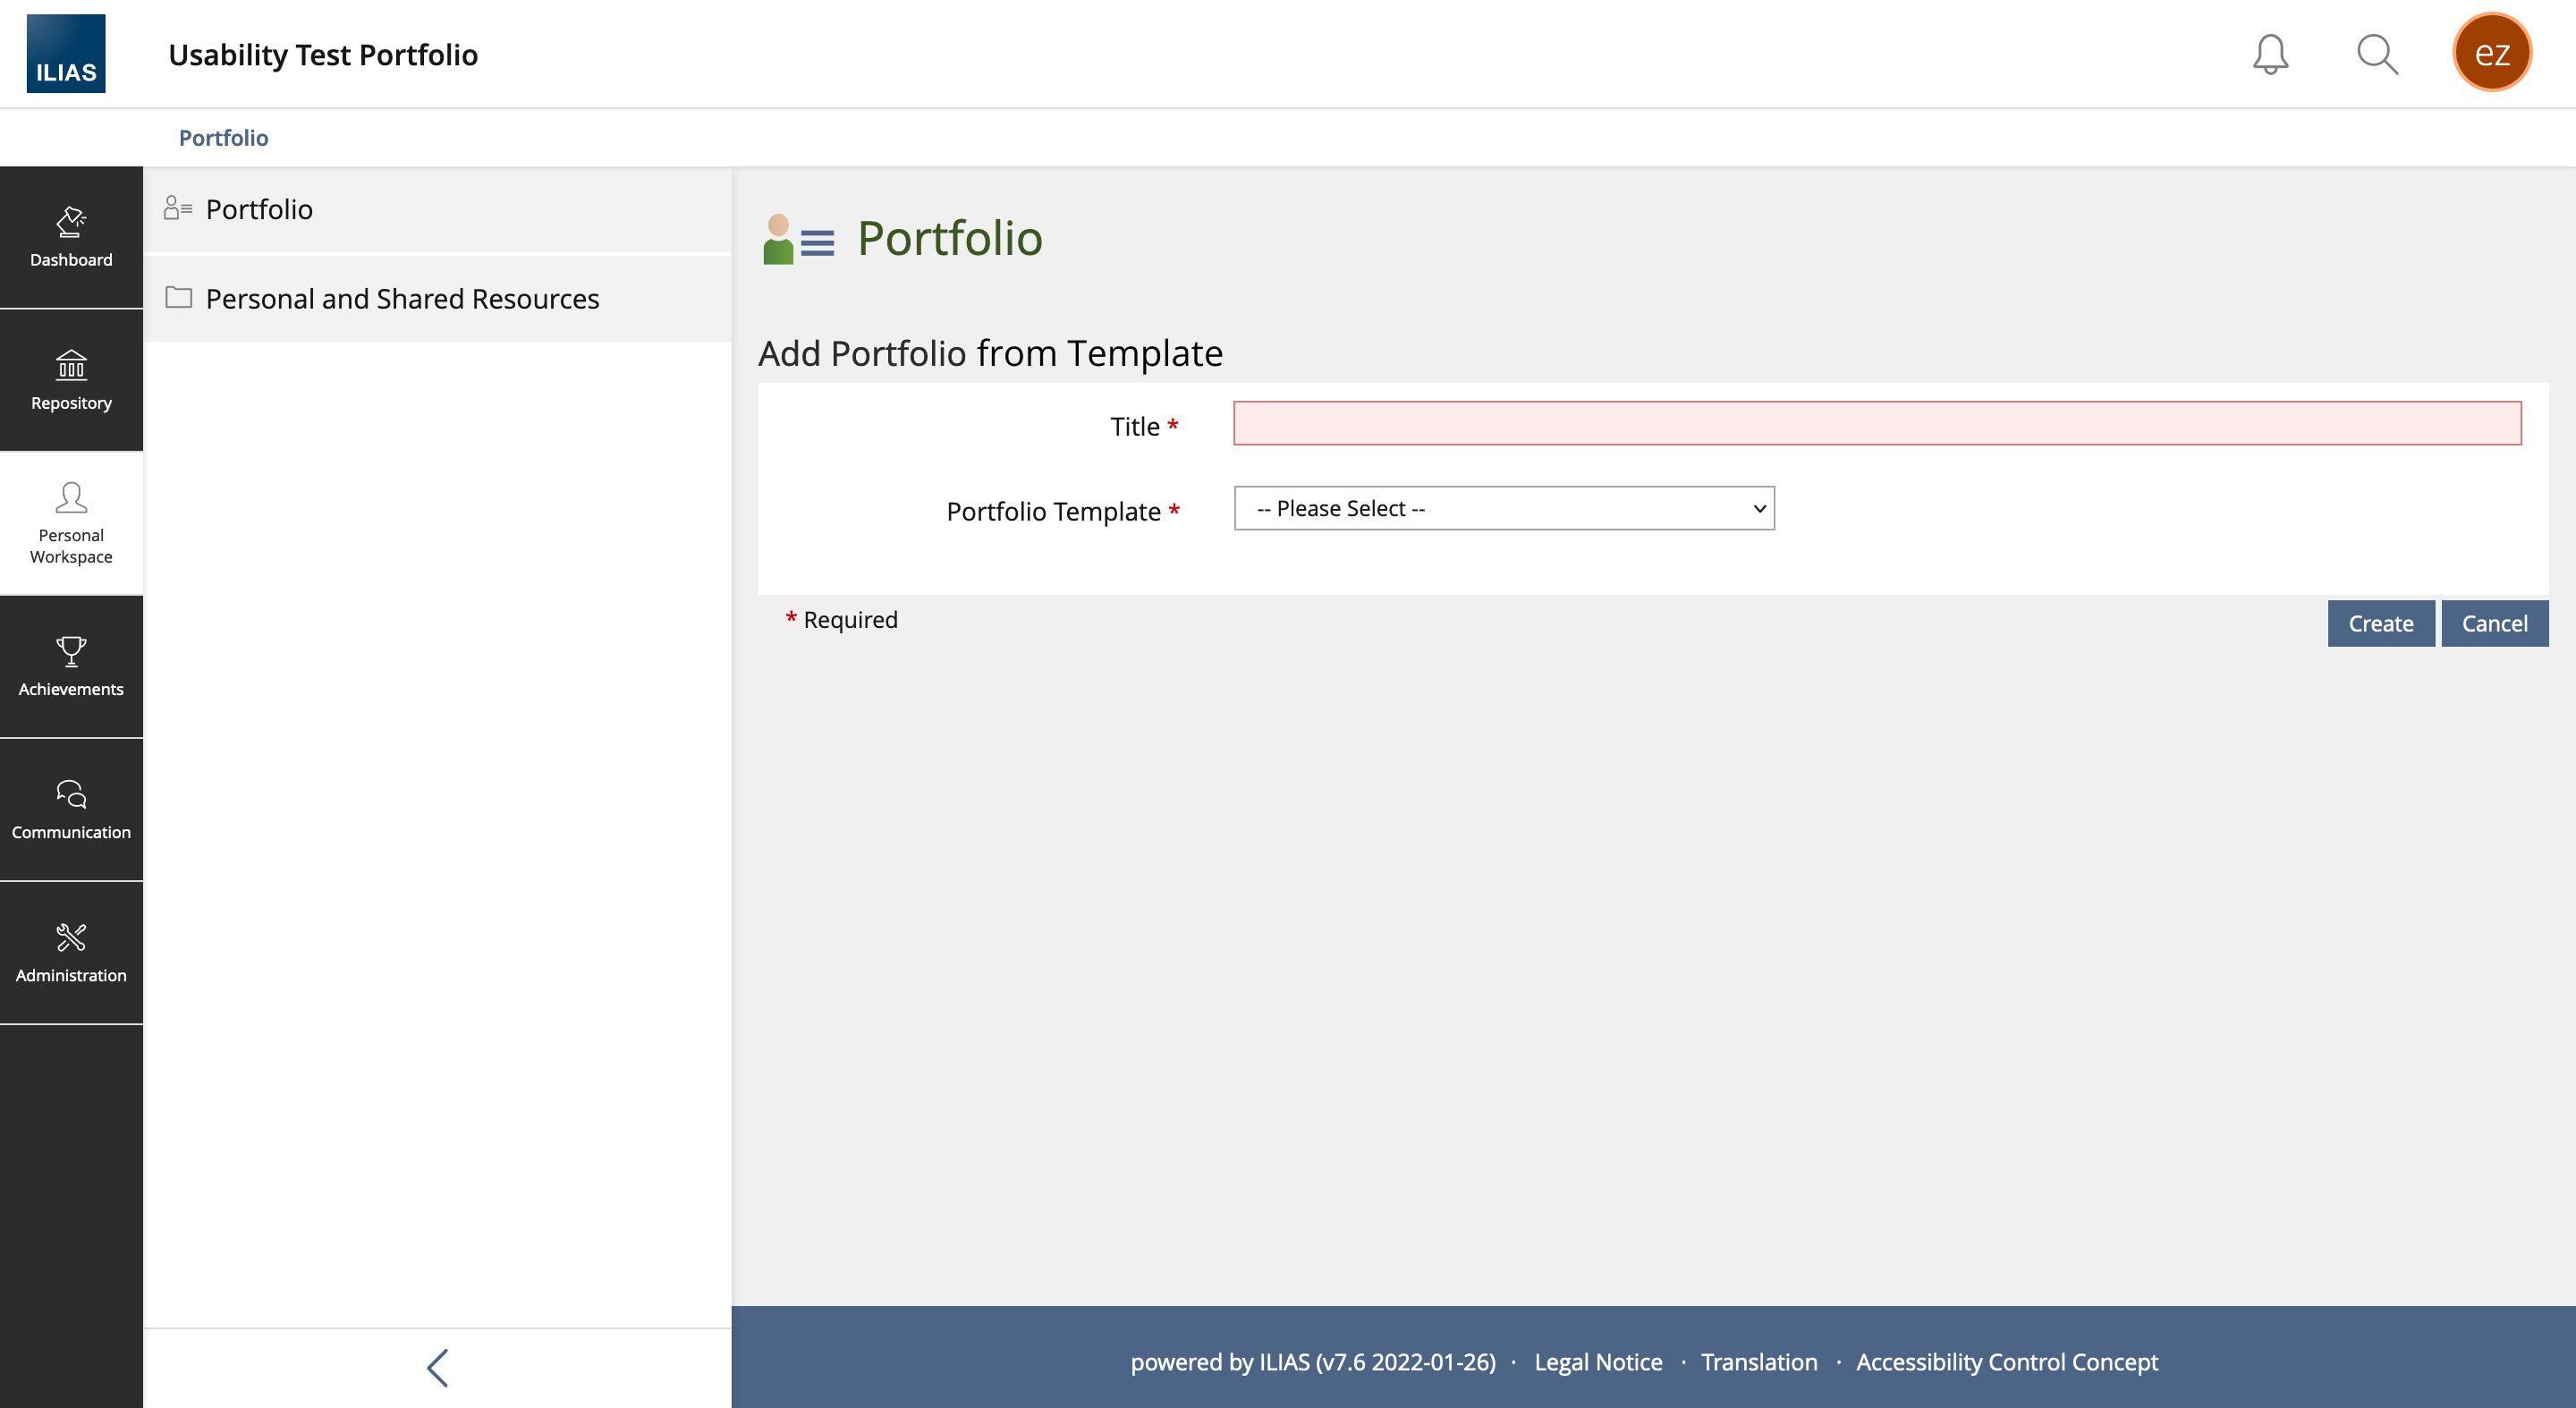Open Communication sidebar menu
The width and height of the screenshot is (2576, 1408).
[x=71, y=809]
